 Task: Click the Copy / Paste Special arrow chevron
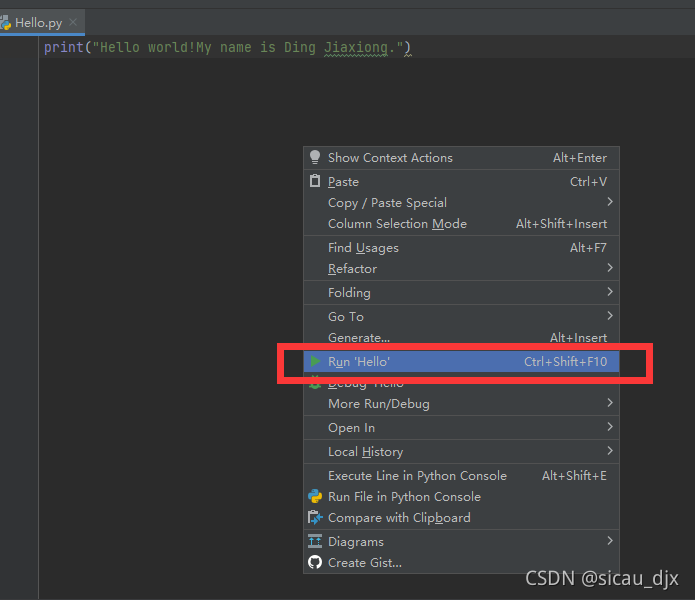tap(610, 202)
